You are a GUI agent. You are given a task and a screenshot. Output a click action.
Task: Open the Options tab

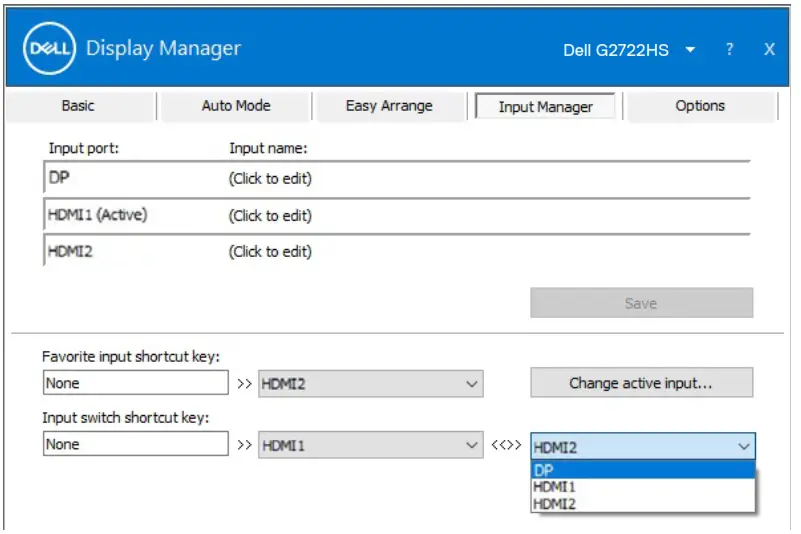tap(700, 106)
